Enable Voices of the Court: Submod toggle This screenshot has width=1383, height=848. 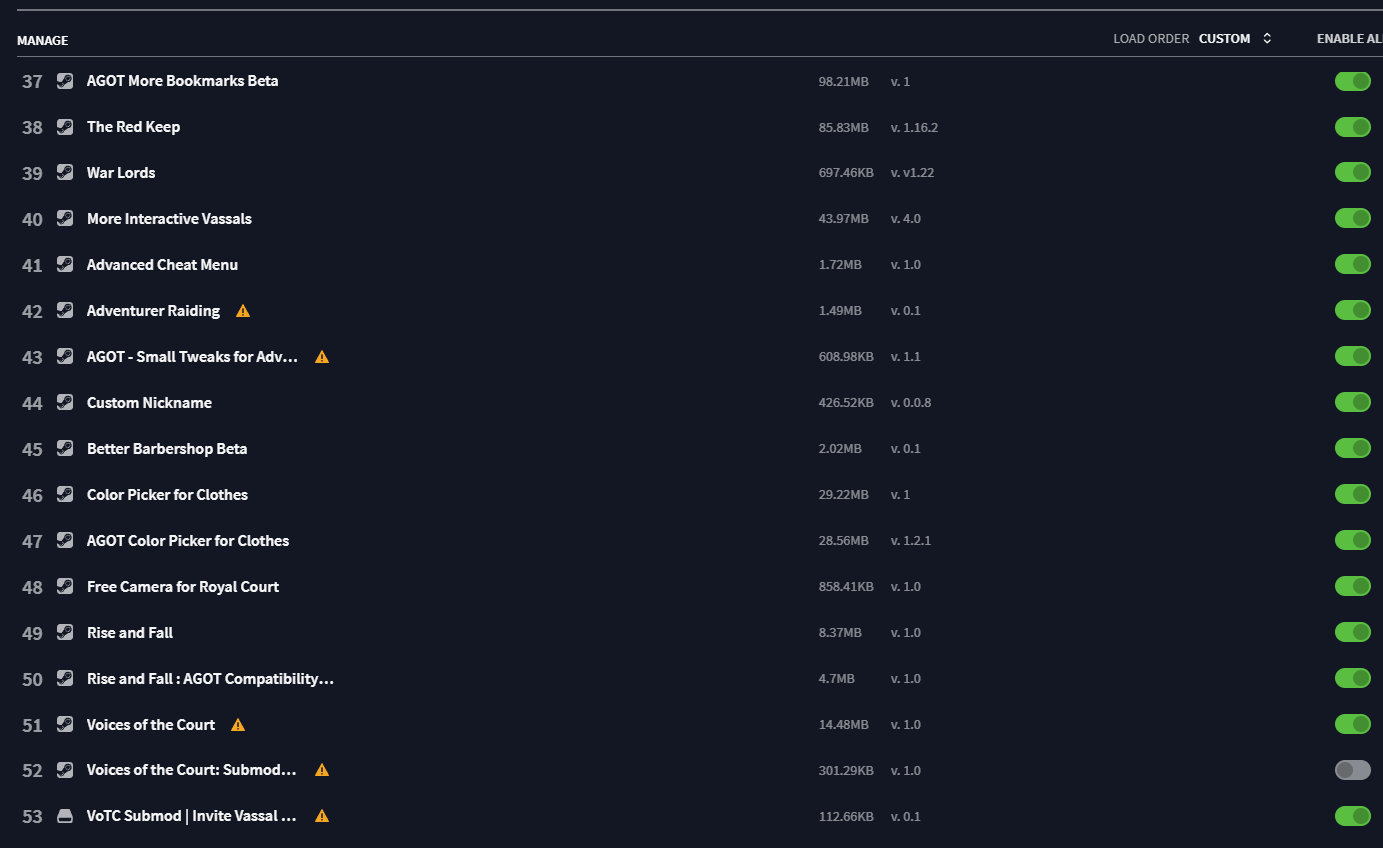point(1353,770)
